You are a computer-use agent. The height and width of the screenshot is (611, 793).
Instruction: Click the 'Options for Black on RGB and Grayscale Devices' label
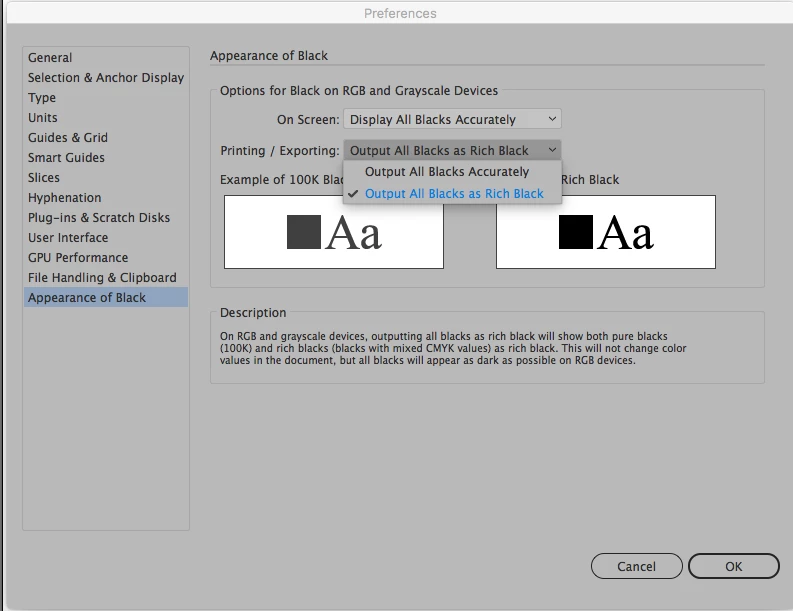pos(359,91)
